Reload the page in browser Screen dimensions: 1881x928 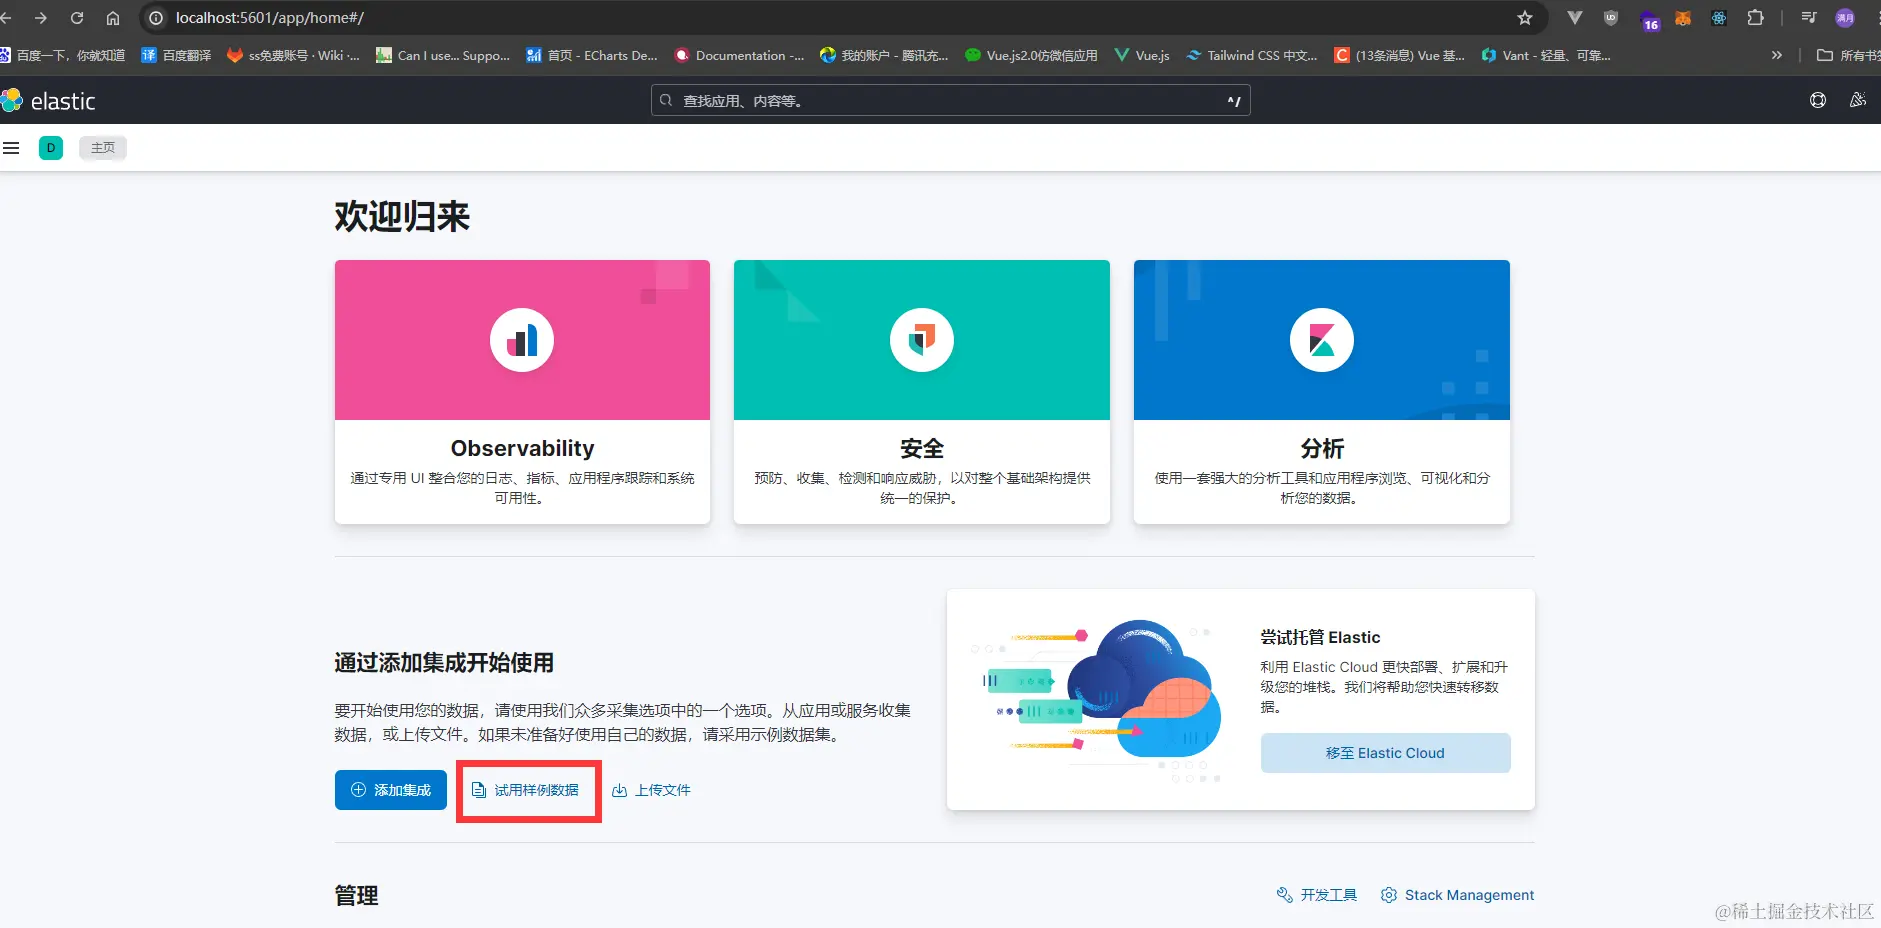[77, 18]
